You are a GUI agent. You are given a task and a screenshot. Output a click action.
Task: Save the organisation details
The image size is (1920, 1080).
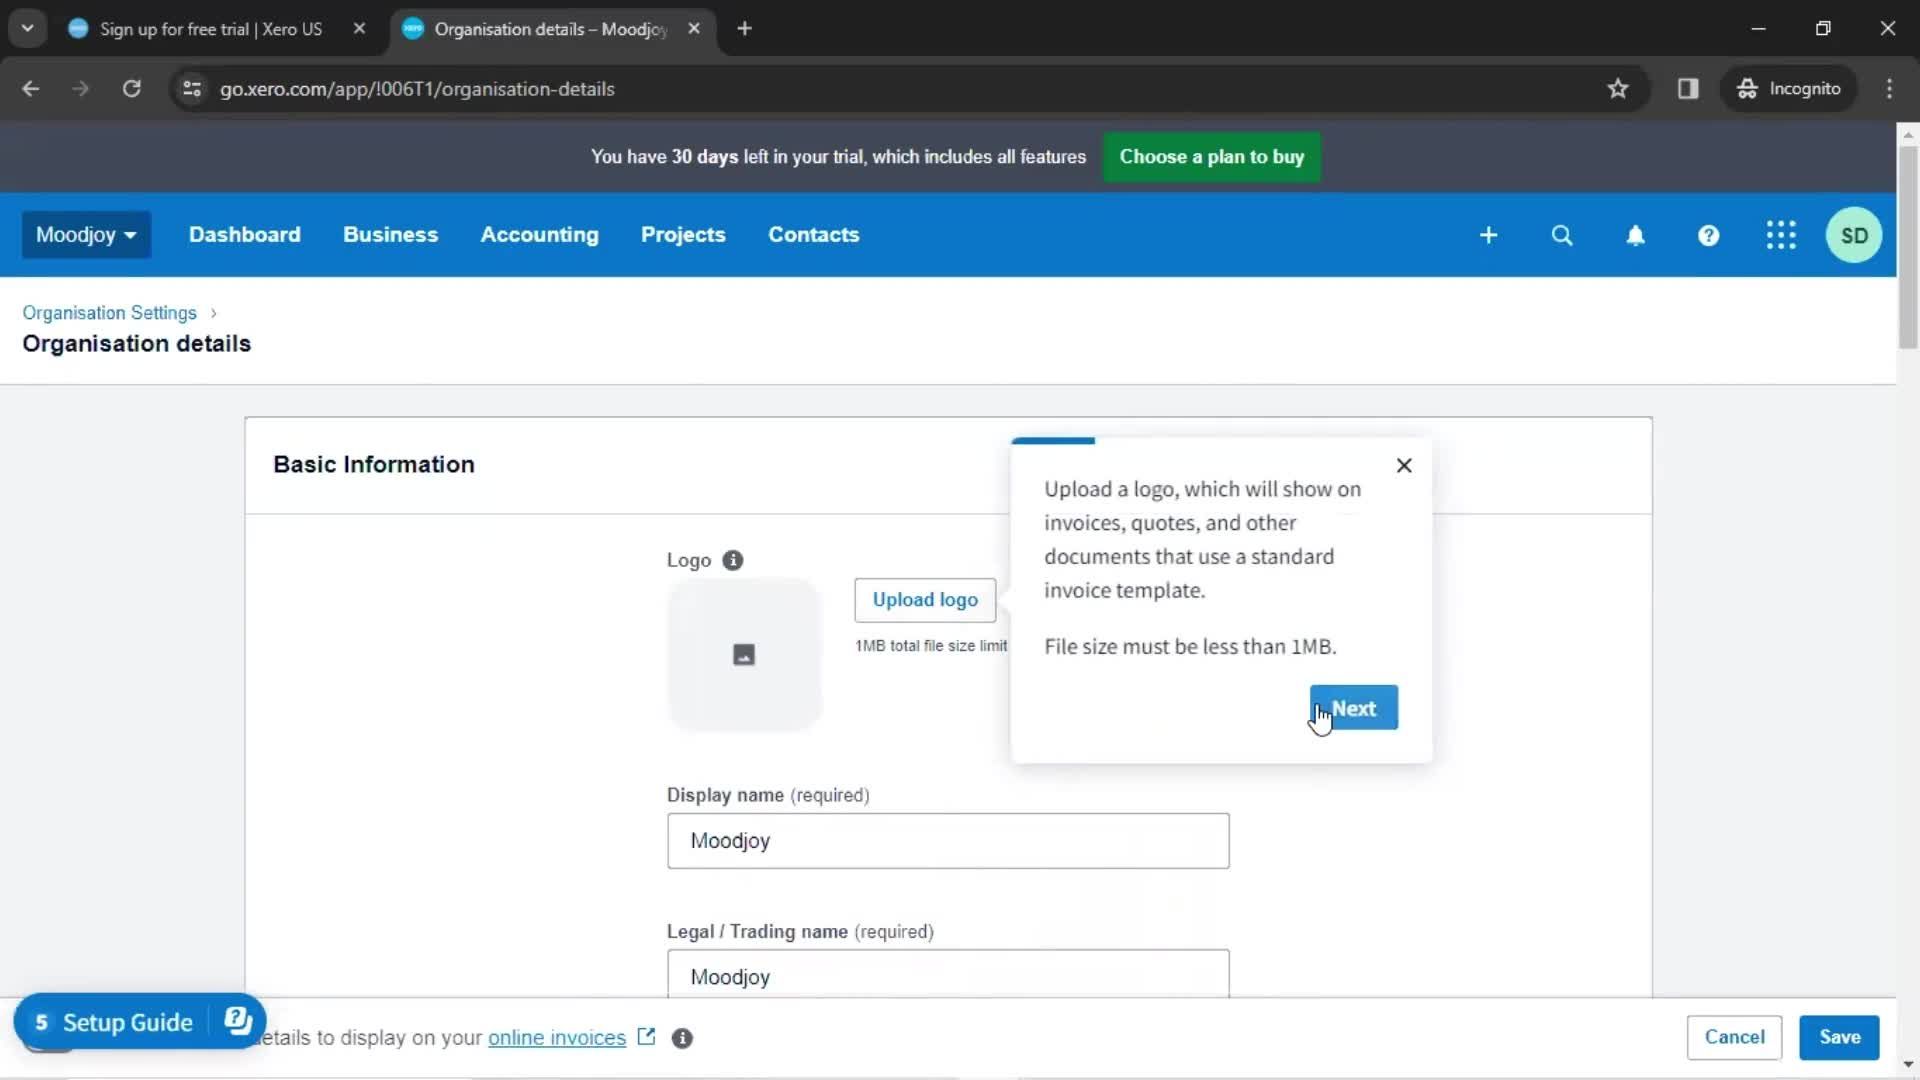point(1840,1037)
